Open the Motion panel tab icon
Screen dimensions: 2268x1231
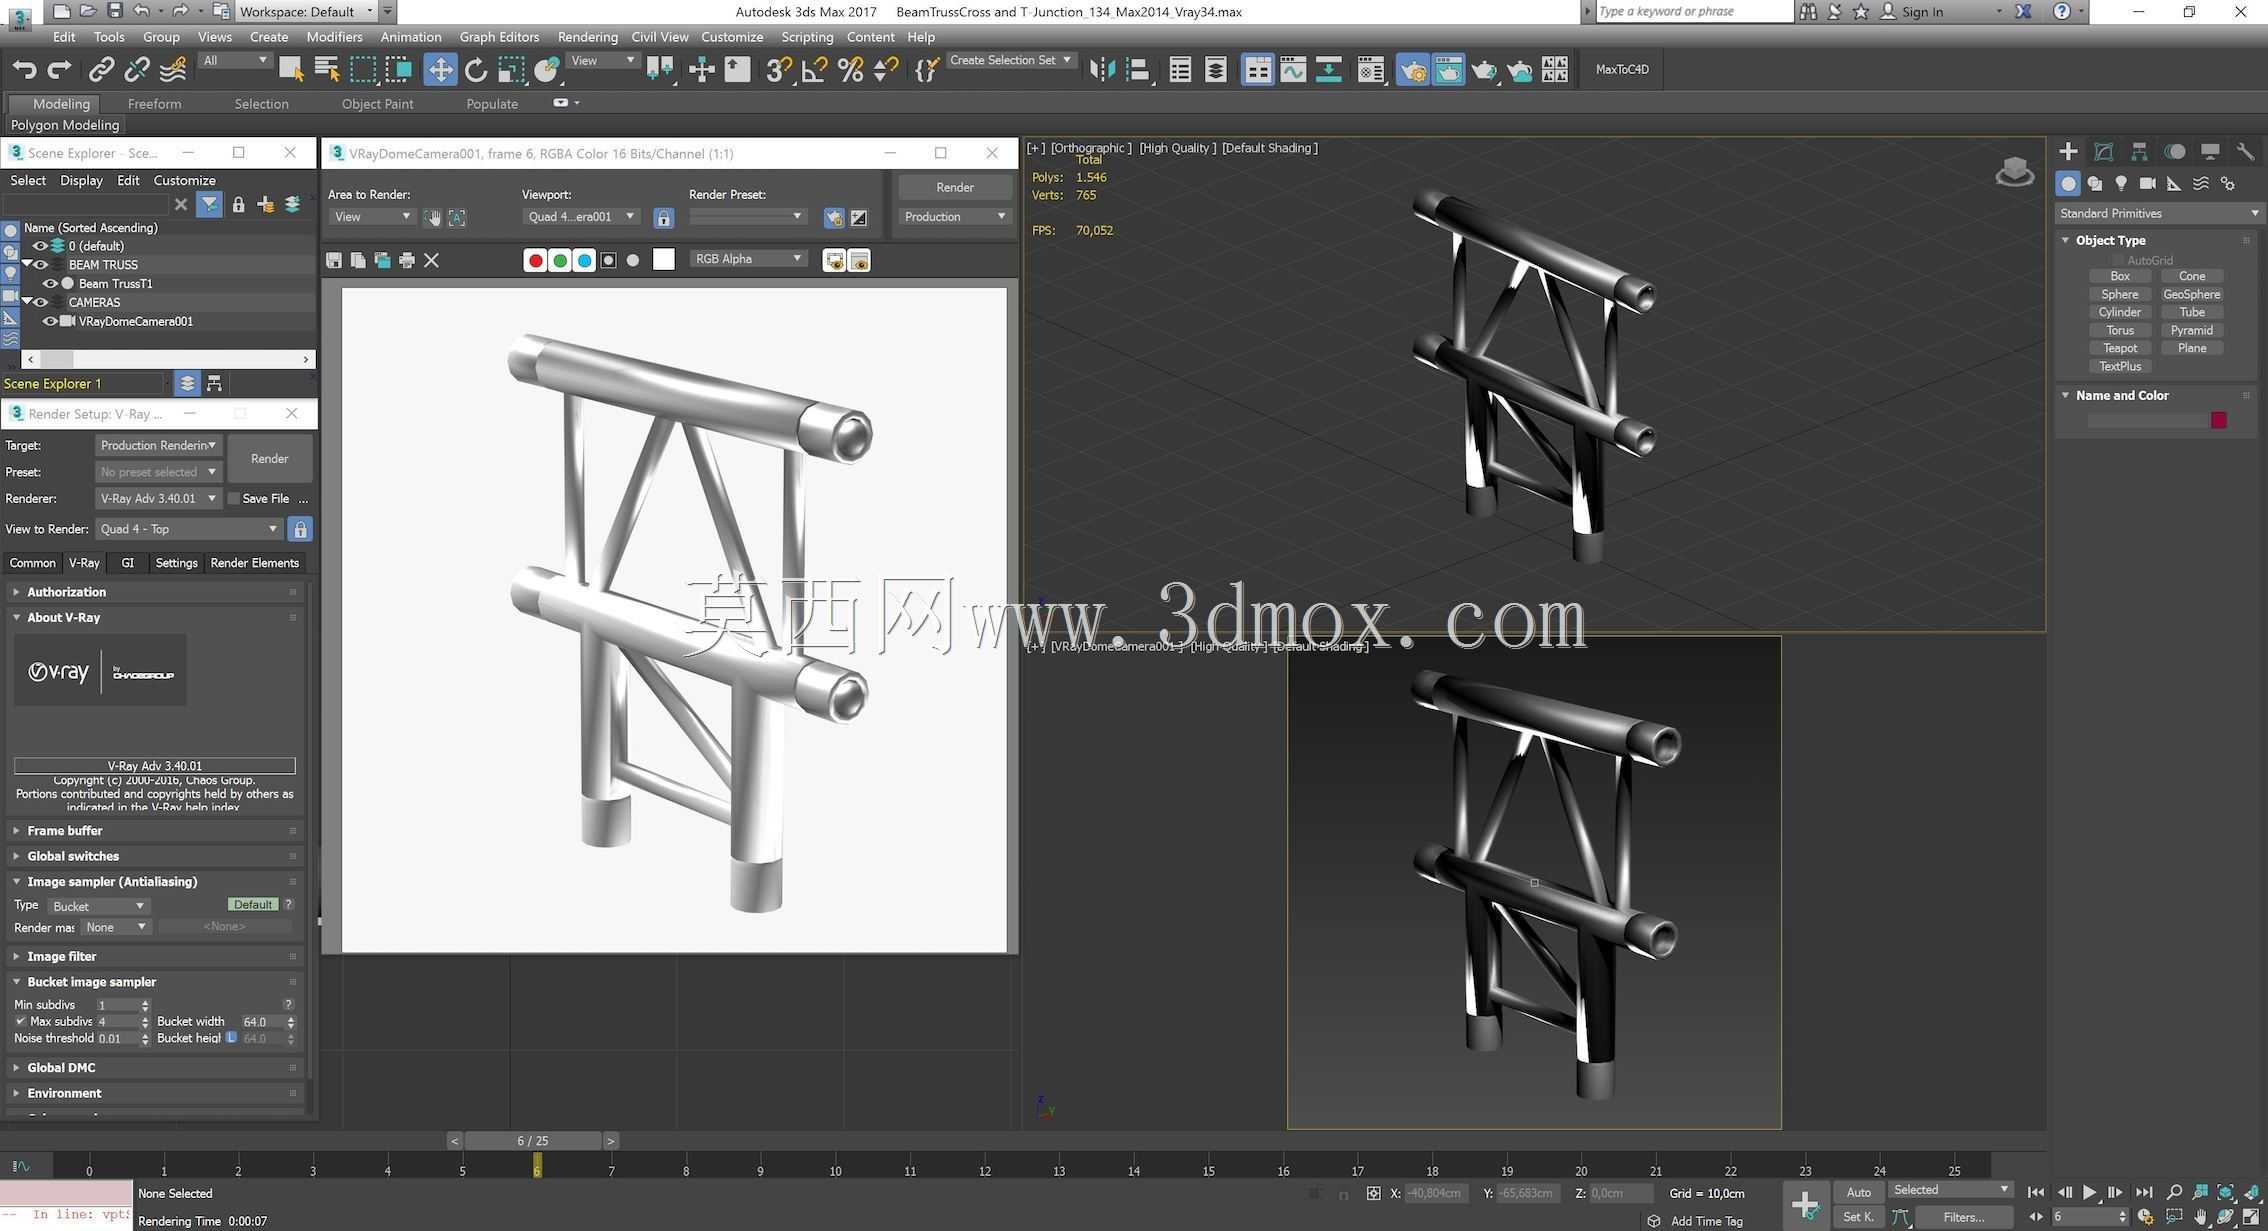2175,152
